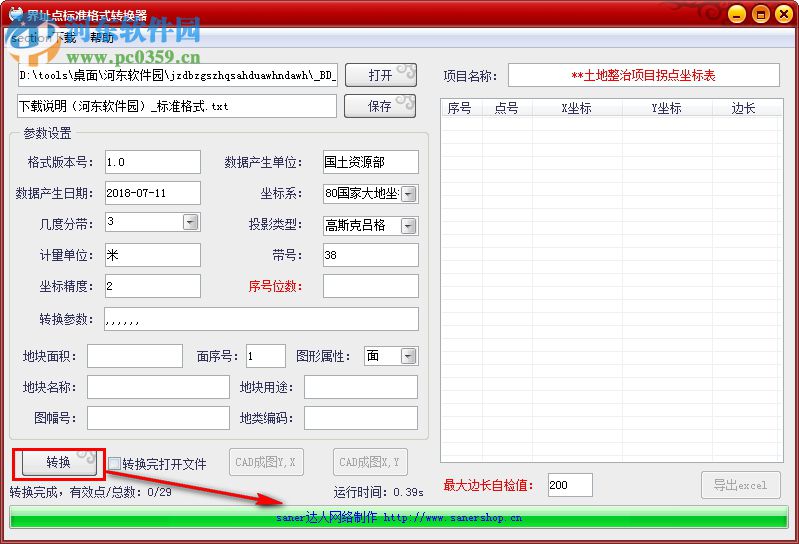The width and height of the screenshot is (799, 544).
Task: Edit the 面序号 field
Action: (x=265, y=356)
